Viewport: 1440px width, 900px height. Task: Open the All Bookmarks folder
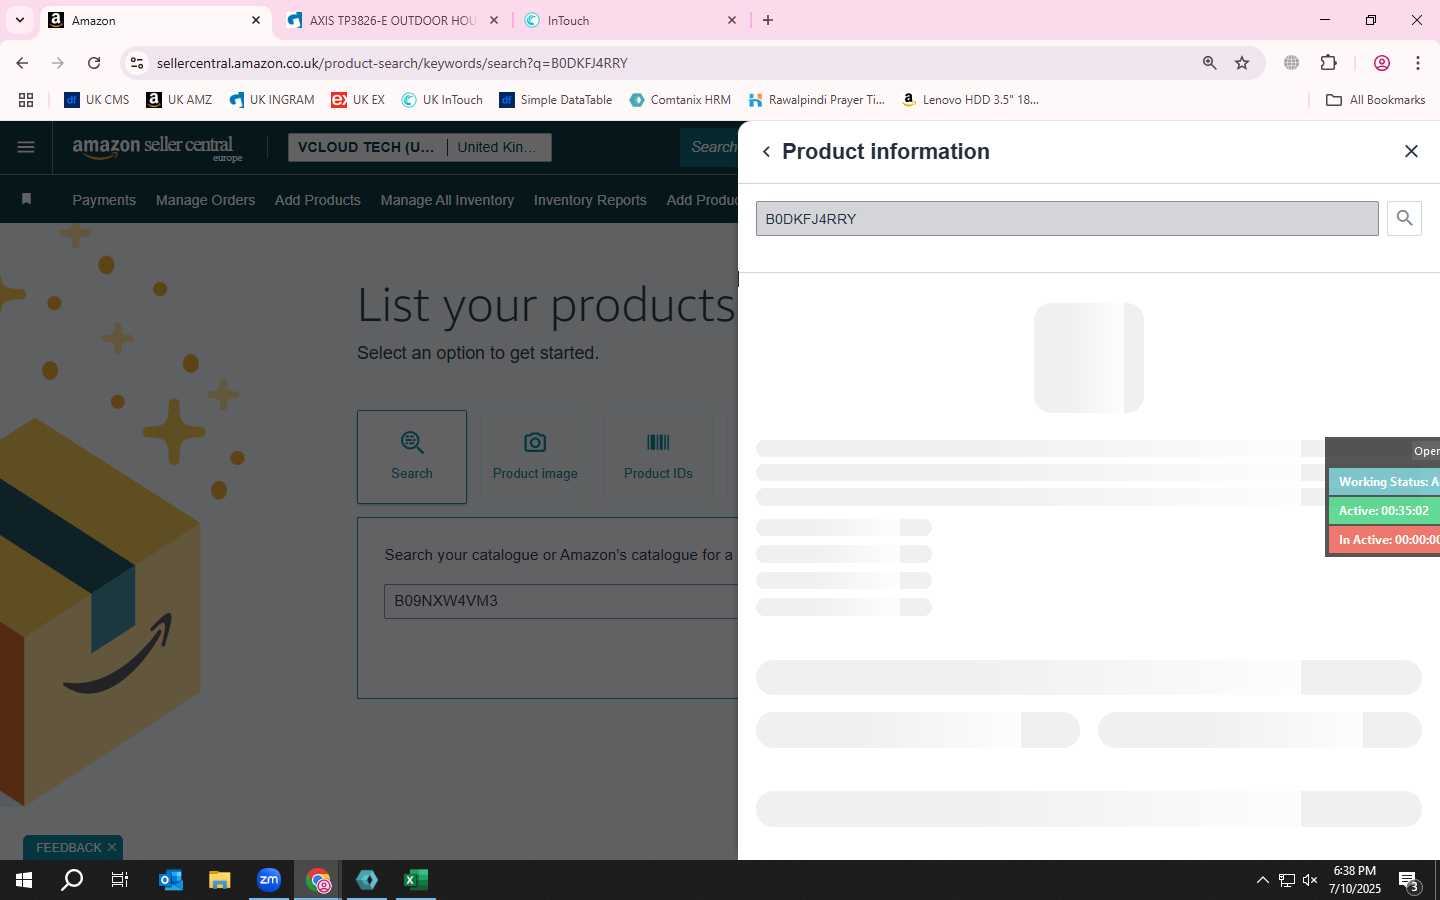point(1375,100)
